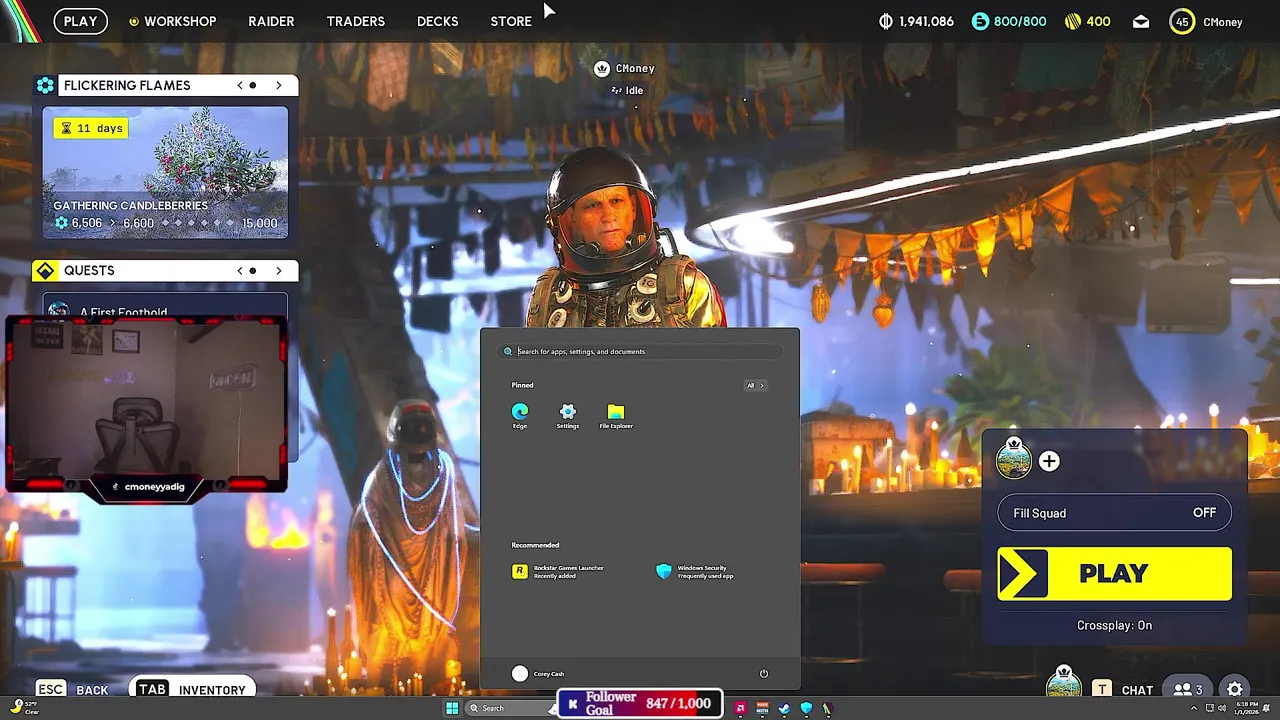Viewport: 1280px width, 720px height.
Task: Open the Gathering Candleberries event card
Action: coord(165,173)
